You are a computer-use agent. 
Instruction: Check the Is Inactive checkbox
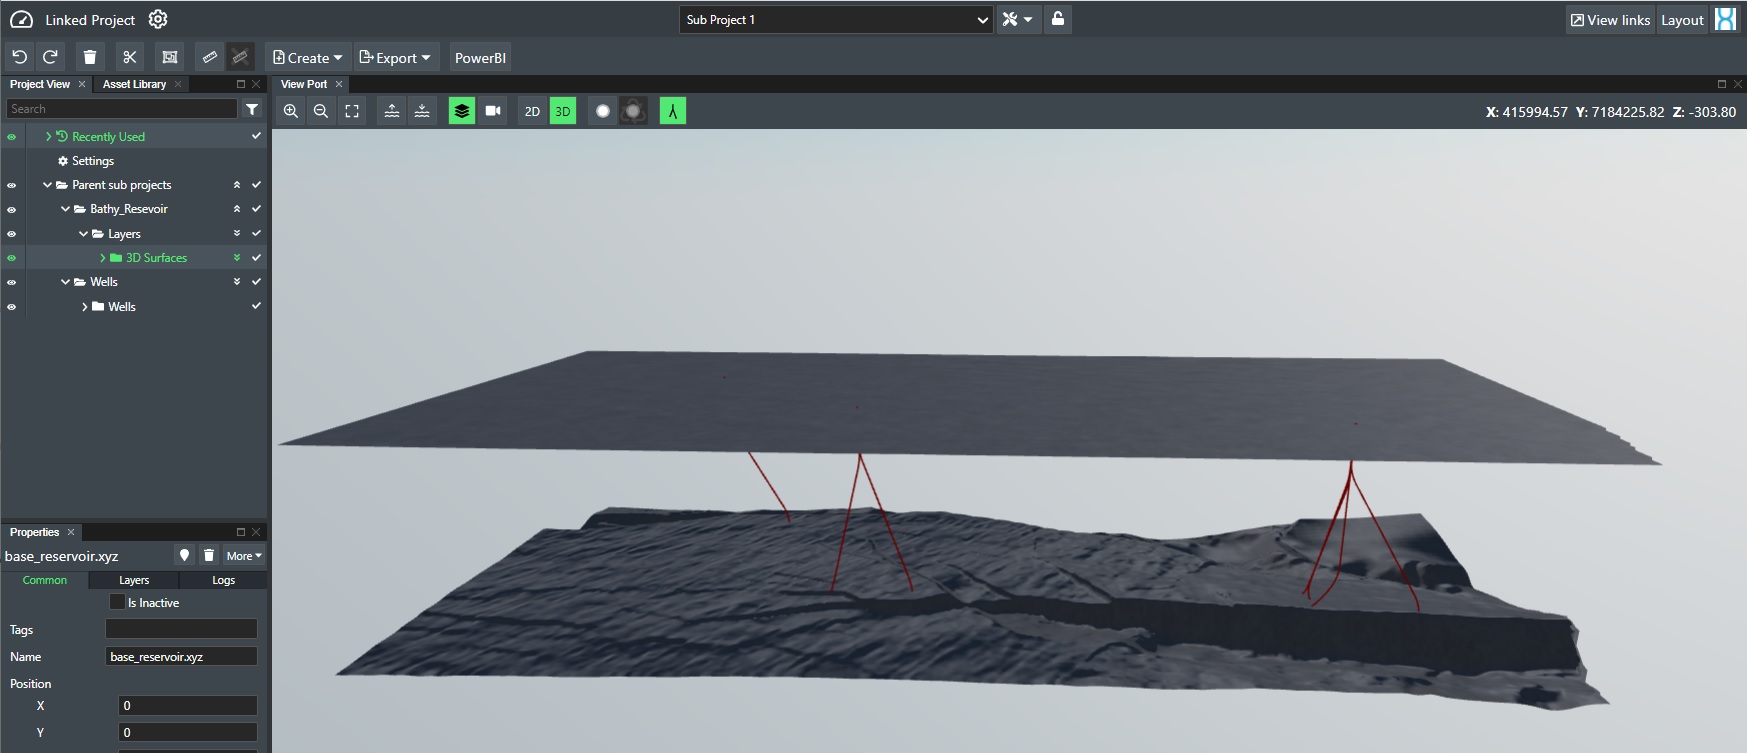pyautogui.click(x=117, y=602)
